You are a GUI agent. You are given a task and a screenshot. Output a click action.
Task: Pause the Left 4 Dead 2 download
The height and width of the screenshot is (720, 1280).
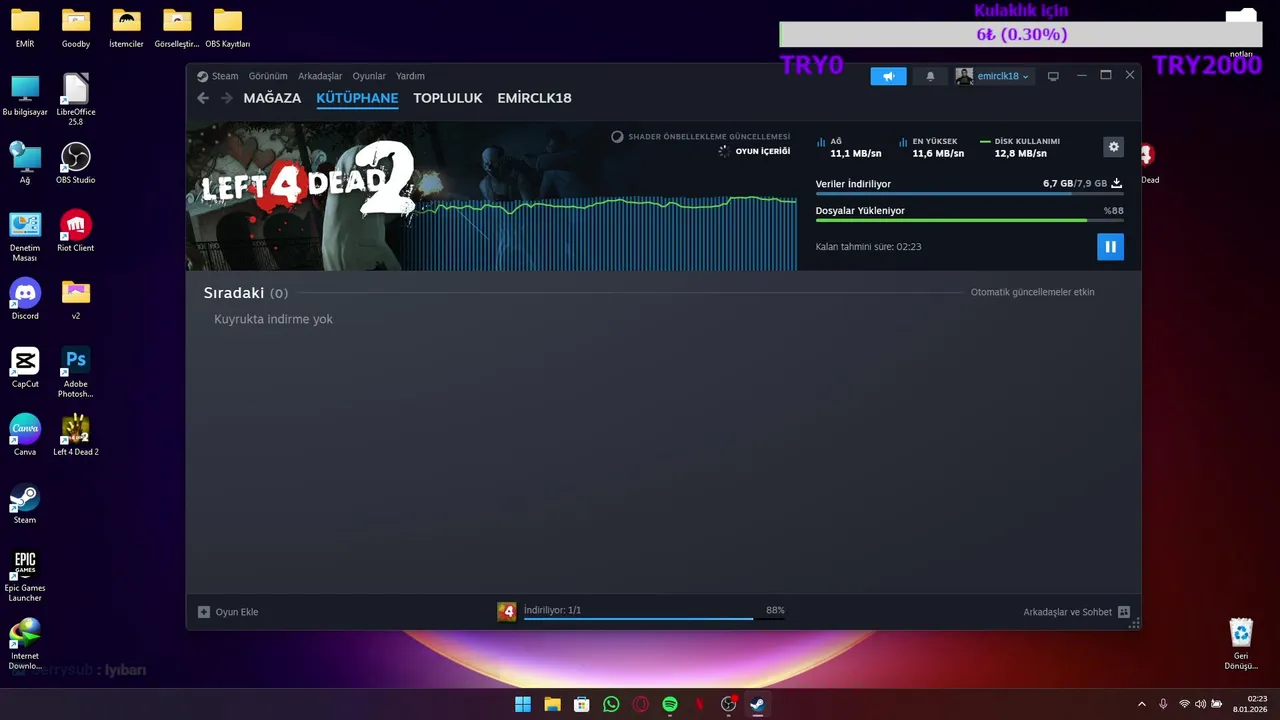(x=1110, y=247)
